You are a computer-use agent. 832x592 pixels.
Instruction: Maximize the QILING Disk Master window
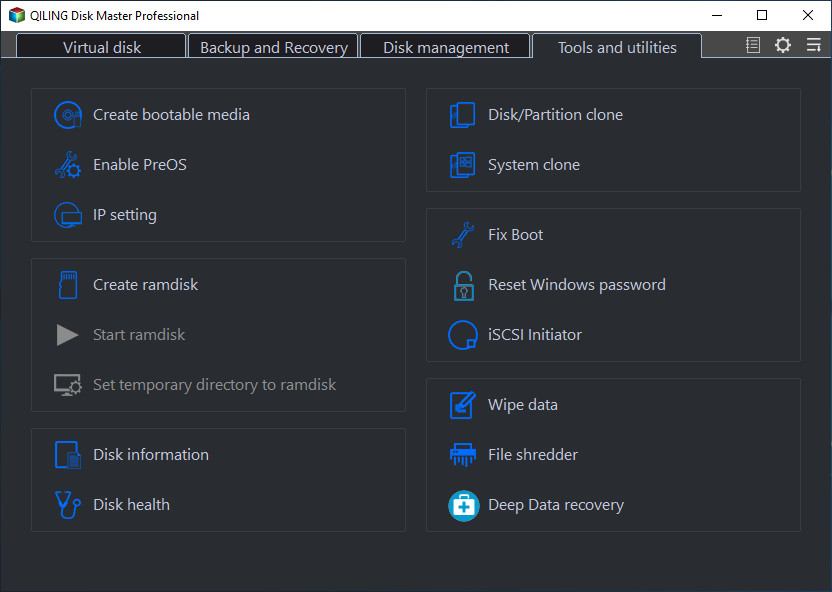tap(762, 15)
